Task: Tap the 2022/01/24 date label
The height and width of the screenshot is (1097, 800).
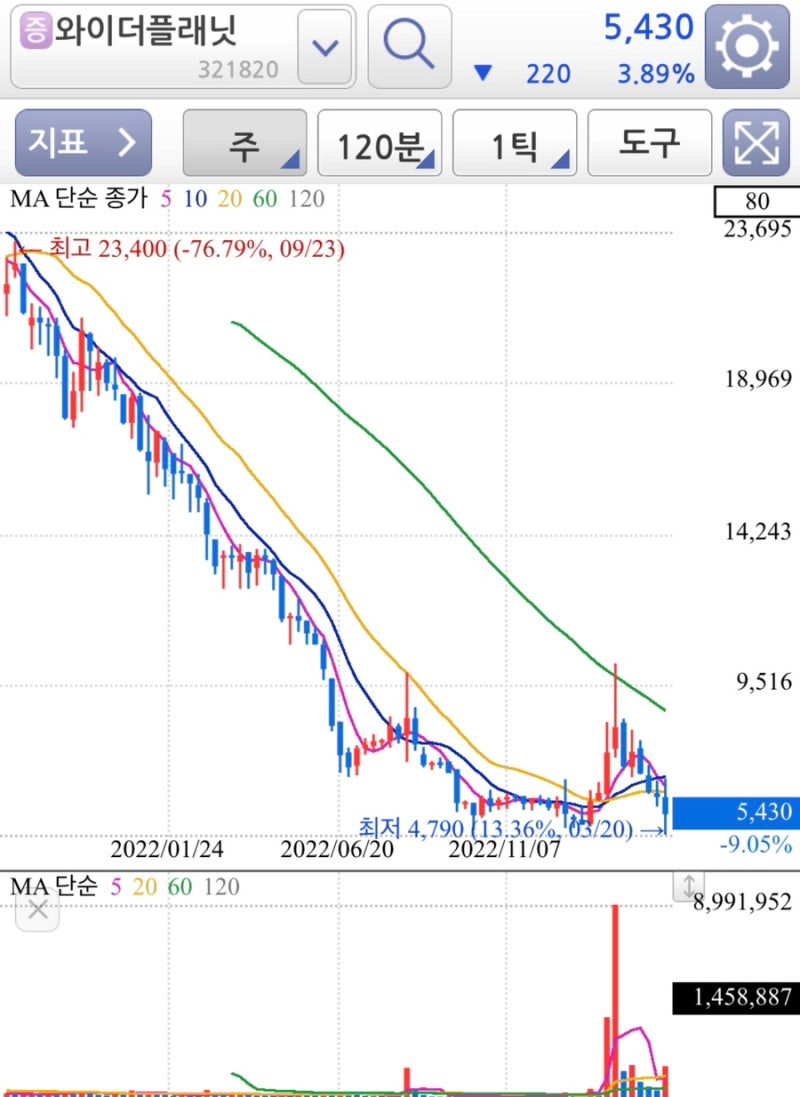Action: 167,849
